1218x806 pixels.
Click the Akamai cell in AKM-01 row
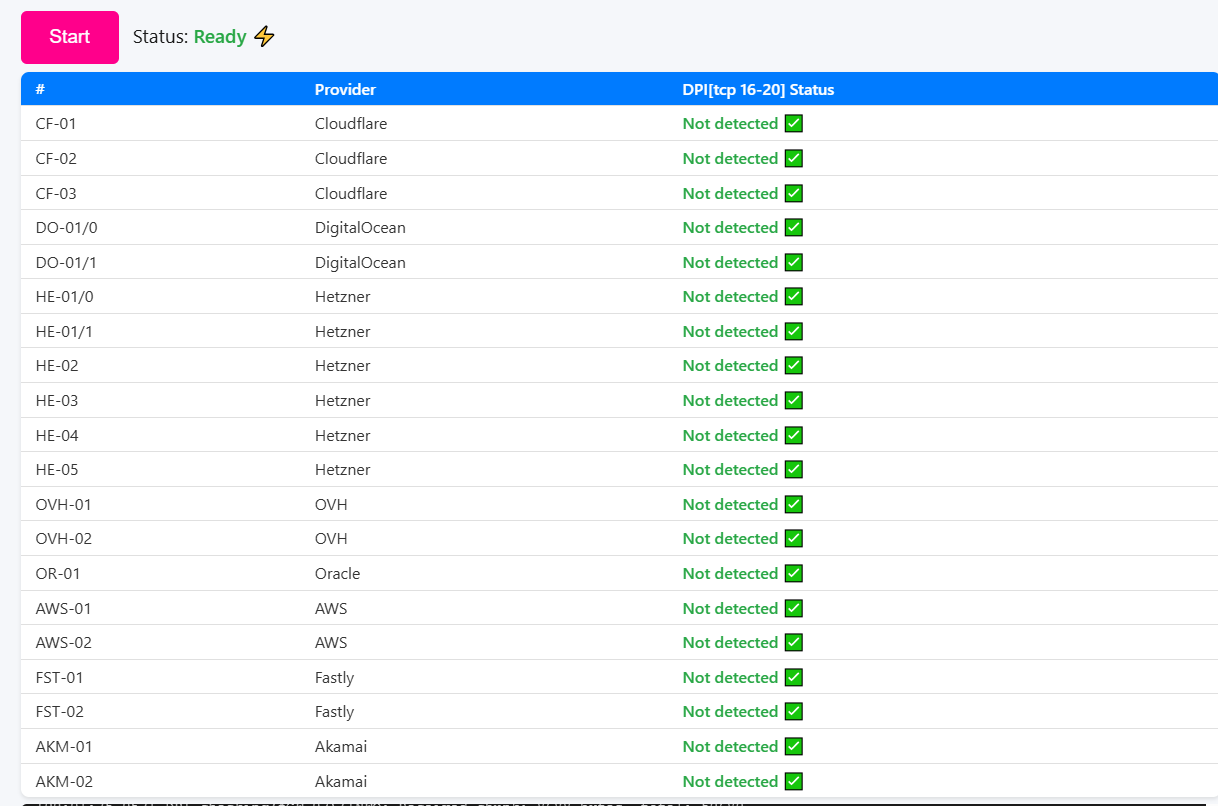pos(341,747)
